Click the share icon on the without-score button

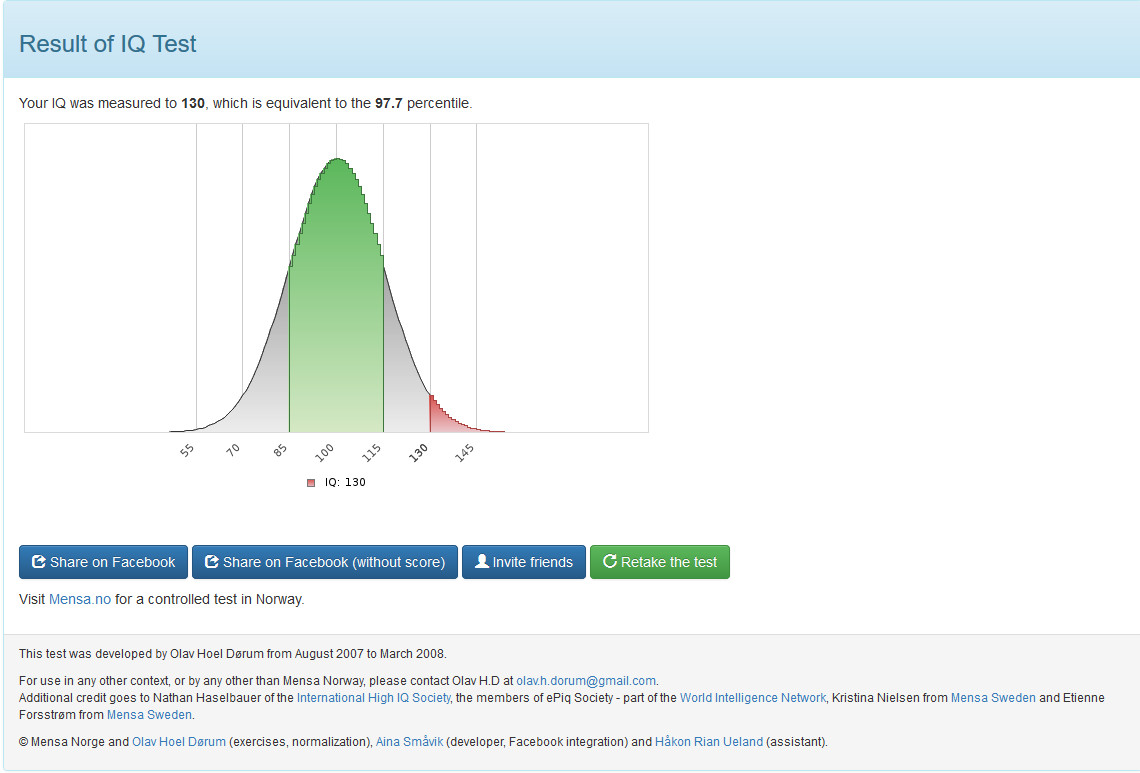pyautogui.click(x=211, y=561)
